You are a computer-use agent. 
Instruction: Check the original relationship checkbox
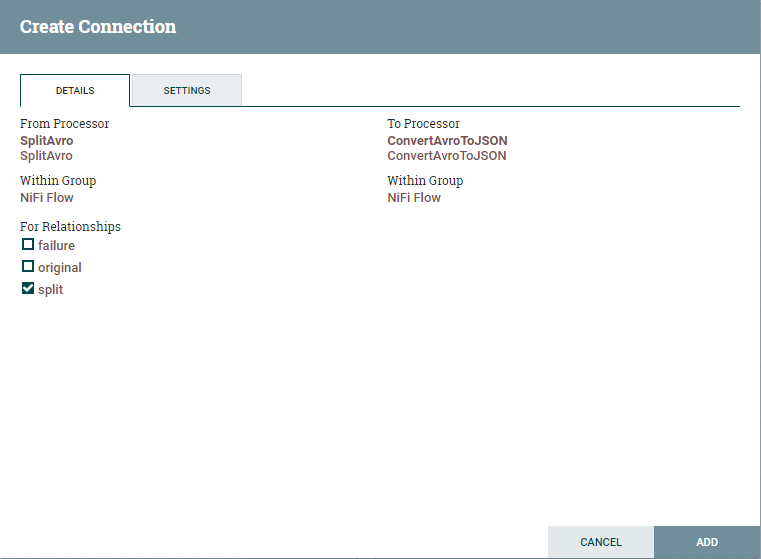tap(28, 266)
